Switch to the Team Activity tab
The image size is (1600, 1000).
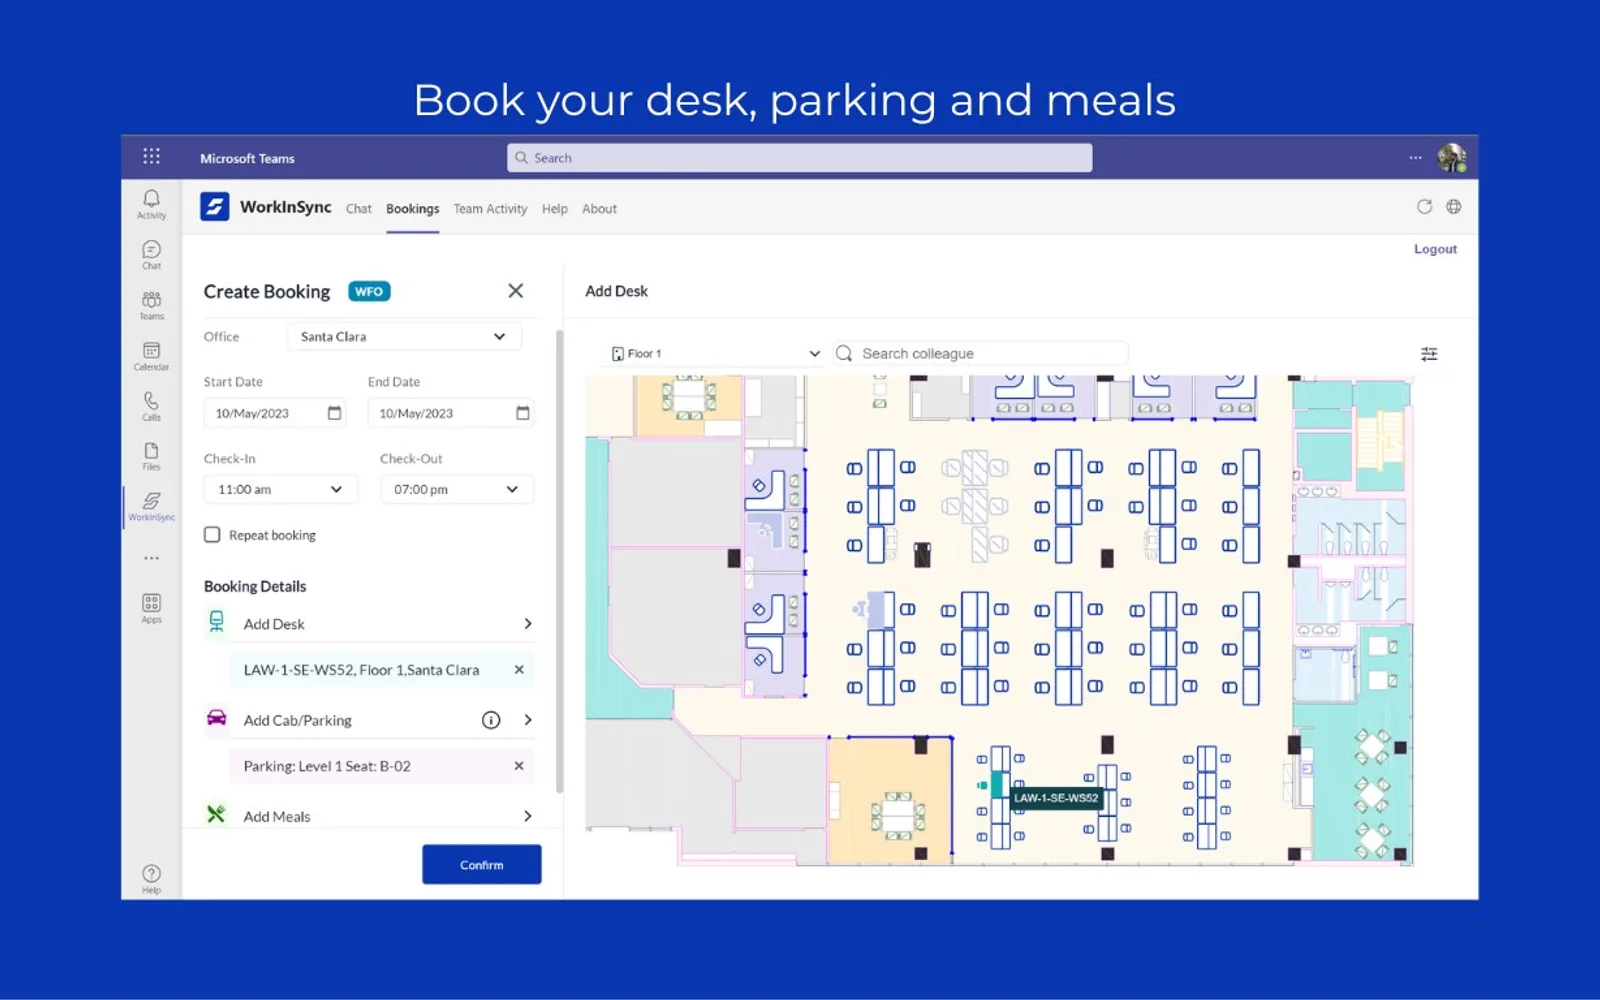pos(490,209)
